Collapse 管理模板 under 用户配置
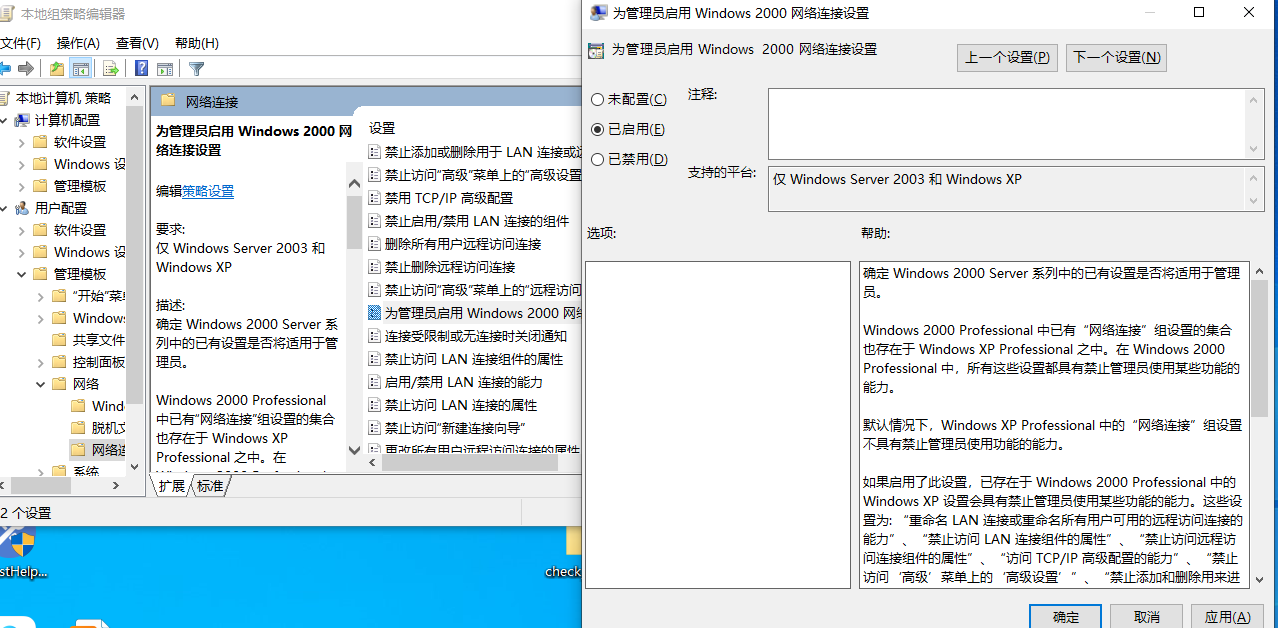Viewport: 1278px width, 628px height. (x=21, y=274)
